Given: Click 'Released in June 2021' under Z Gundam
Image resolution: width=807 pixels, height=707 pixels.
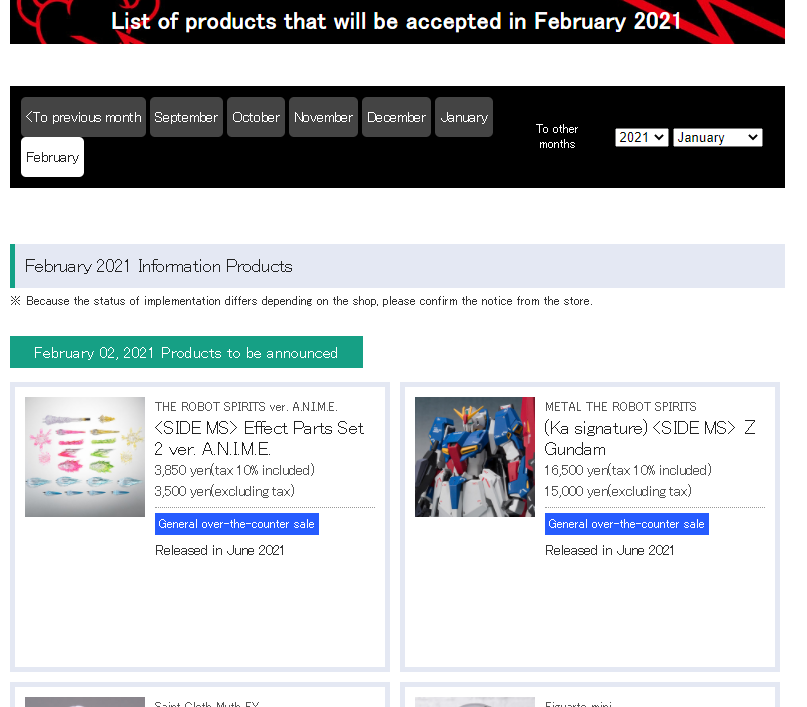Looking at the screenshot, I should [610, 551].
